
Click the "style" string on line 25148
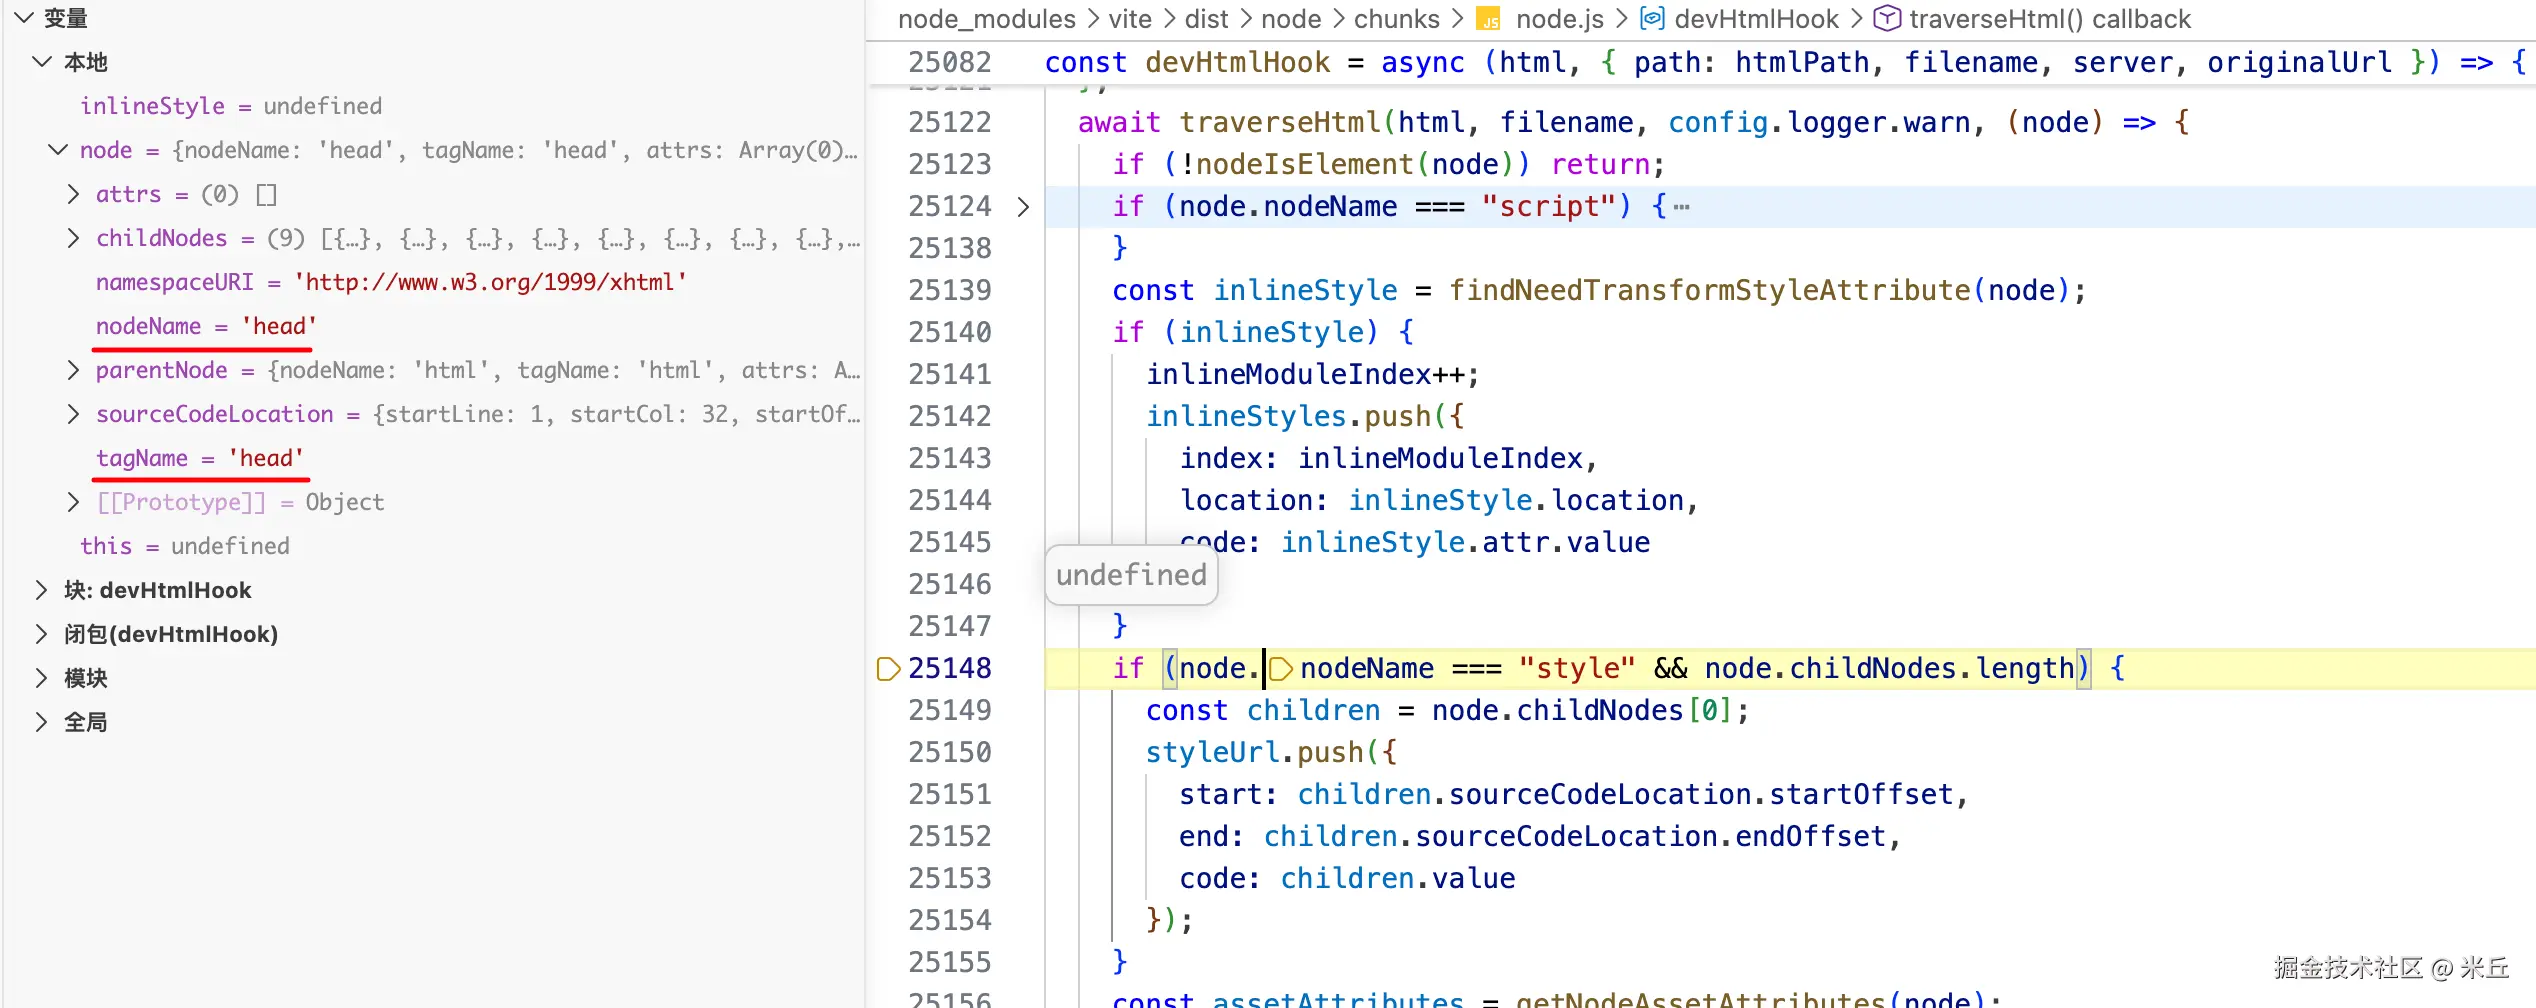[x=1577, y=668]
